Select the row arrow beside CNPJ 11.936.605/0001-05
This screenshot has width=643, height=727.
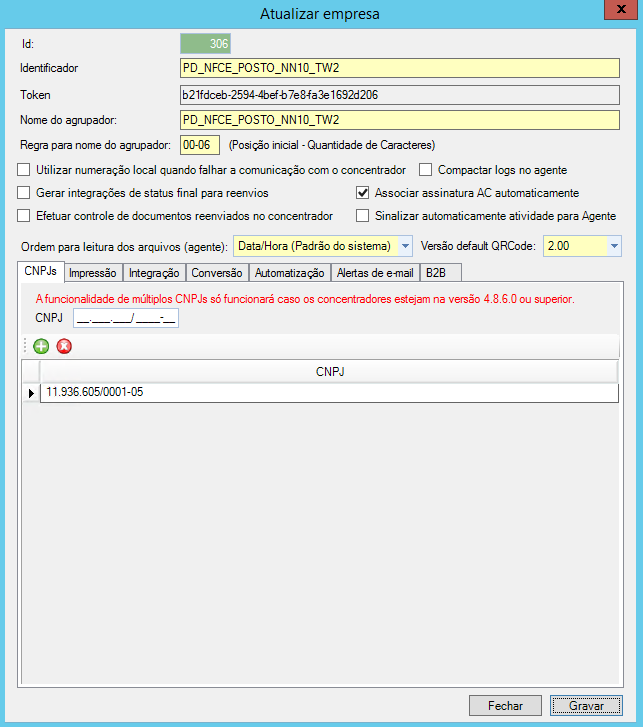(x=30, y=393)
